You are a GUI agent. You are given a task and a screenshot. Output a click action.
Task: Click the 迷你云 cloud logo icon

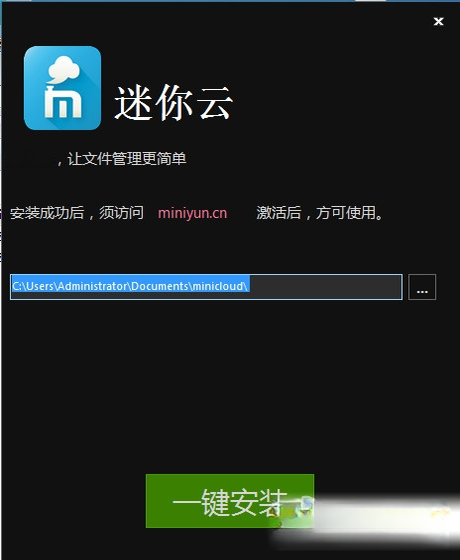[x=62, y=88]
